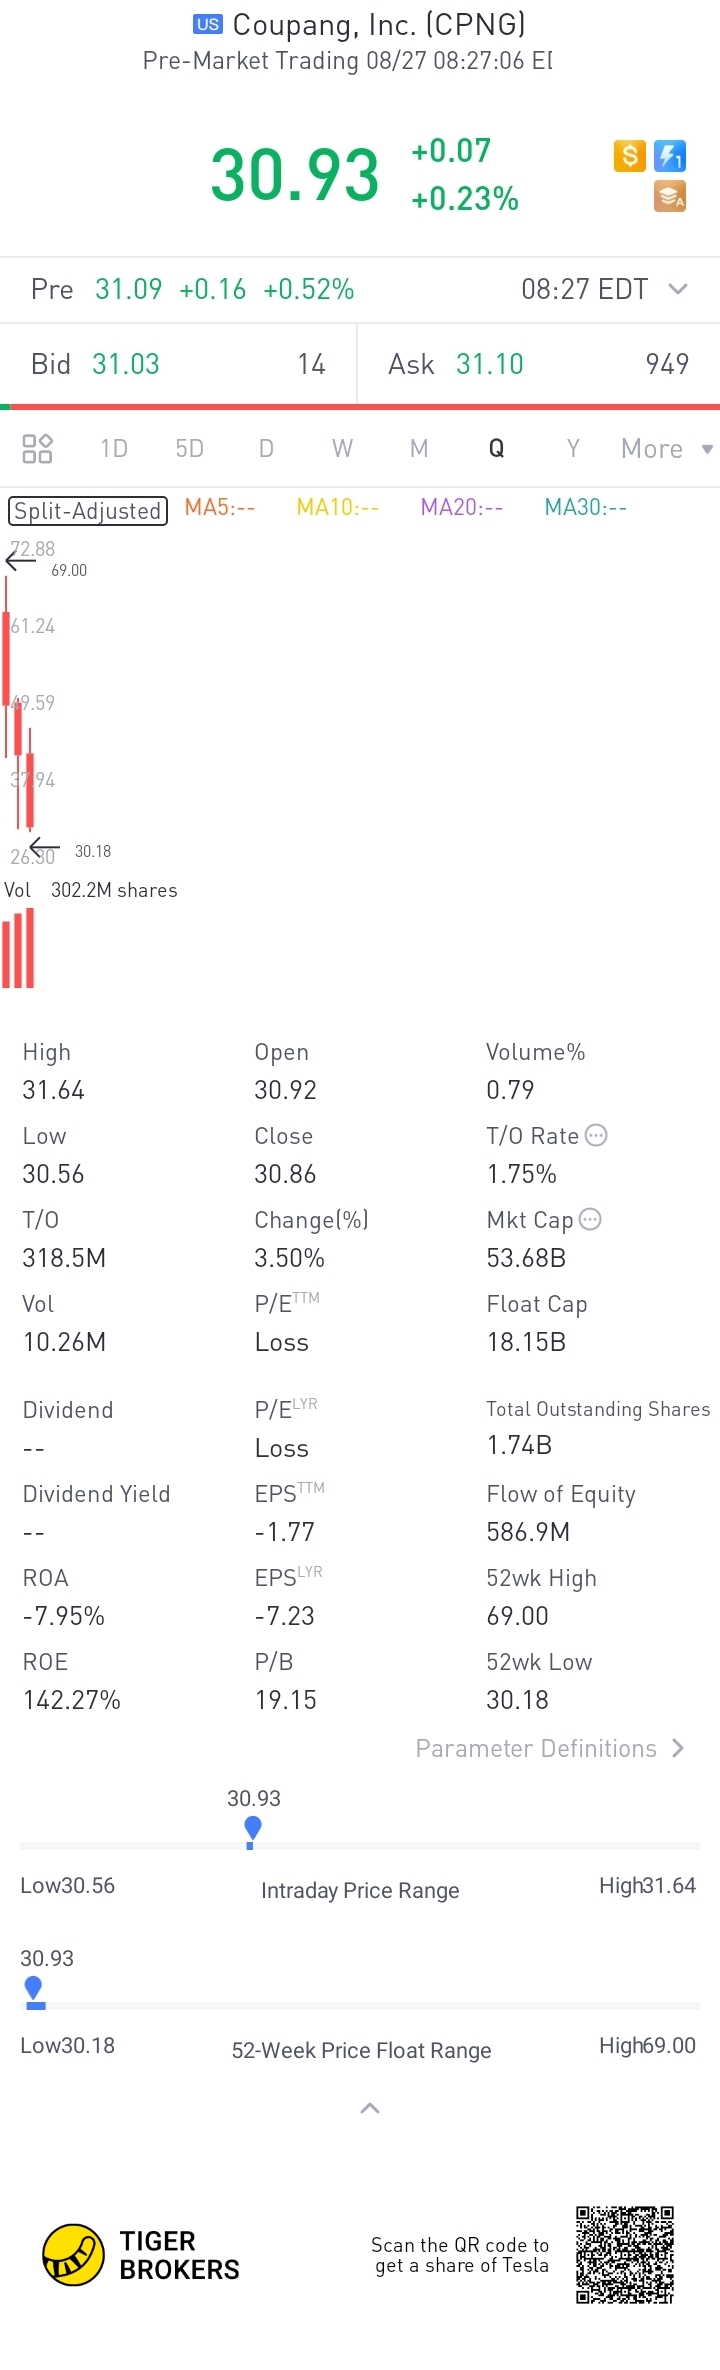Toggle the MA5 indicator label
Image resolution: width=720 pixels, height=2370 pixels.
(x=220, y=508)
